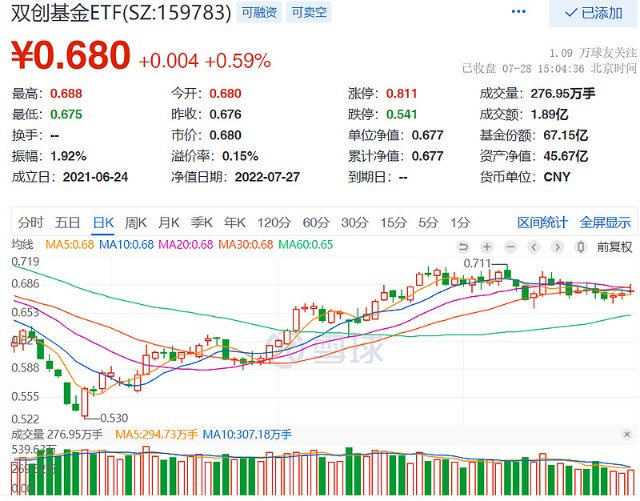Shift chart left with left chevron
The height and width of the screenshot is (501, 640).
click(534, 247)
